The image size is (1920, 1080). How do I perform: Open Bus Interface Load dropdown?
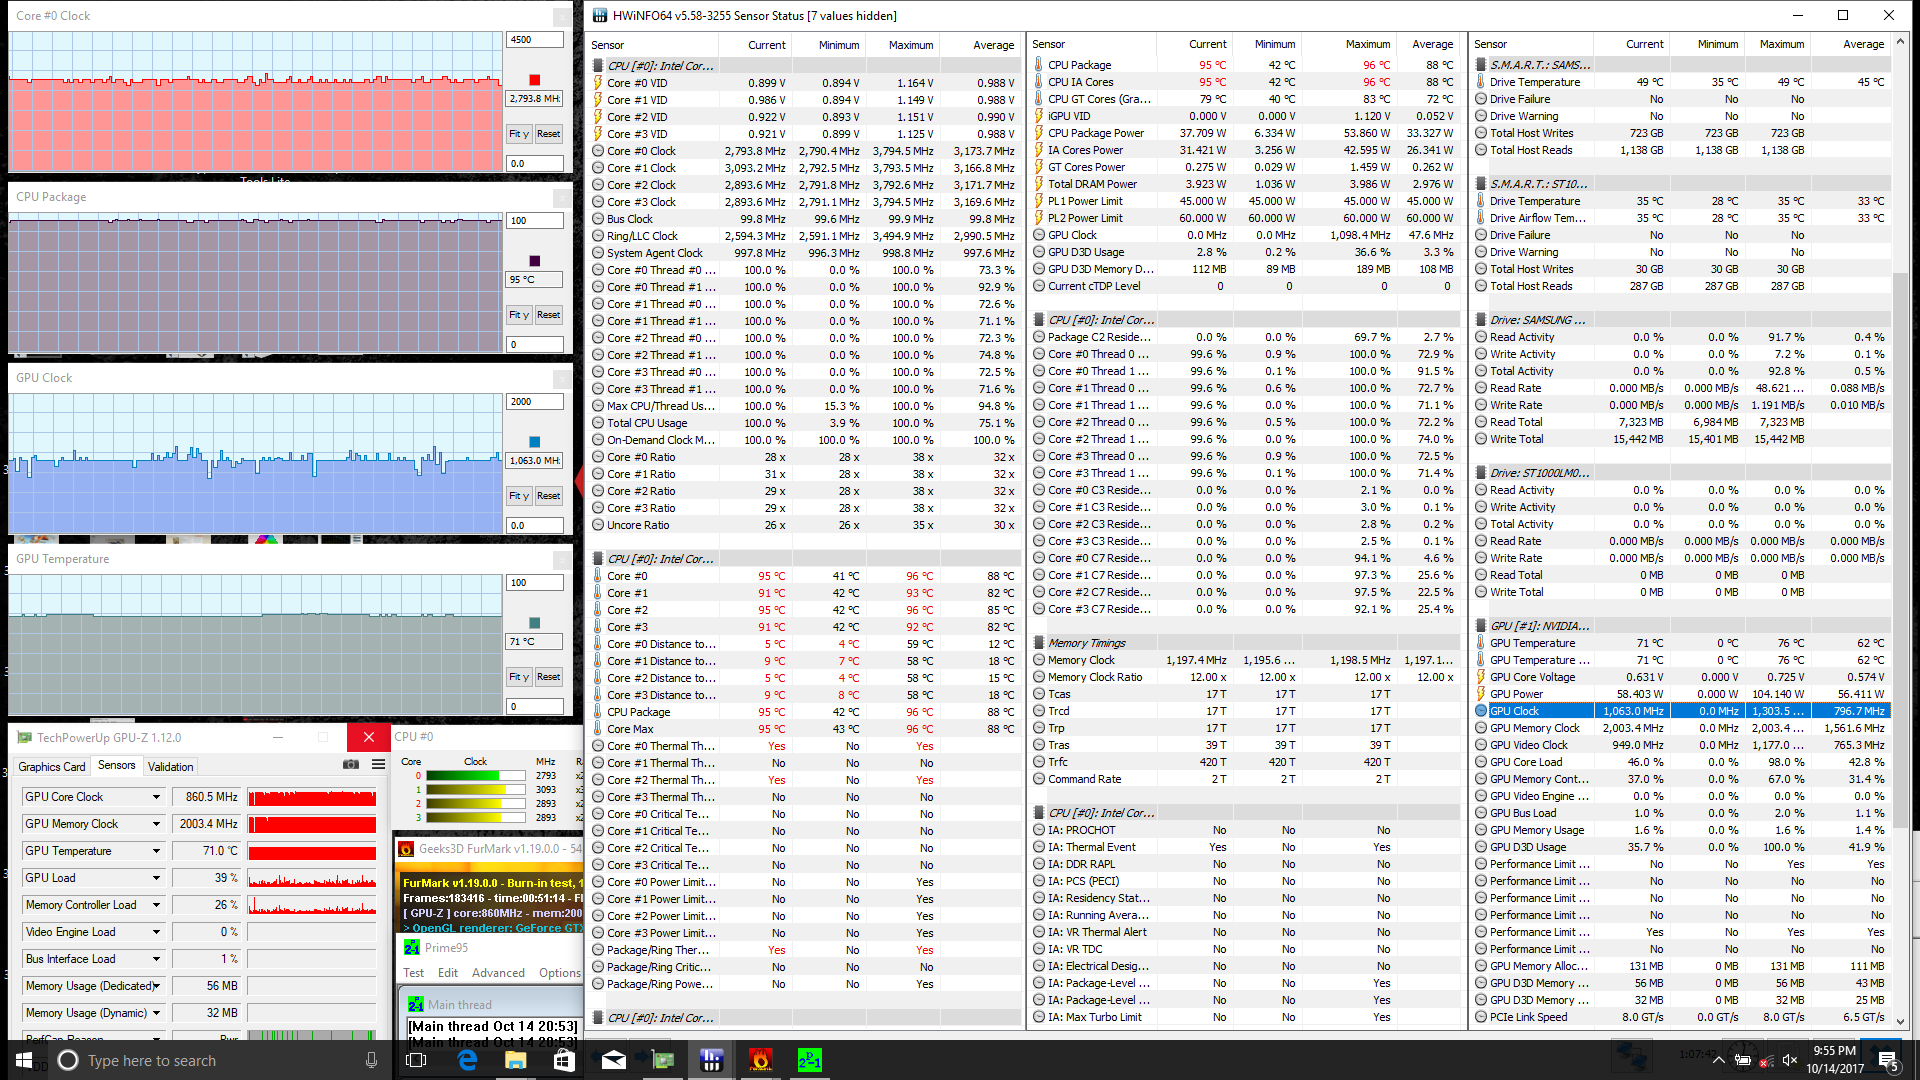point(156,959)
